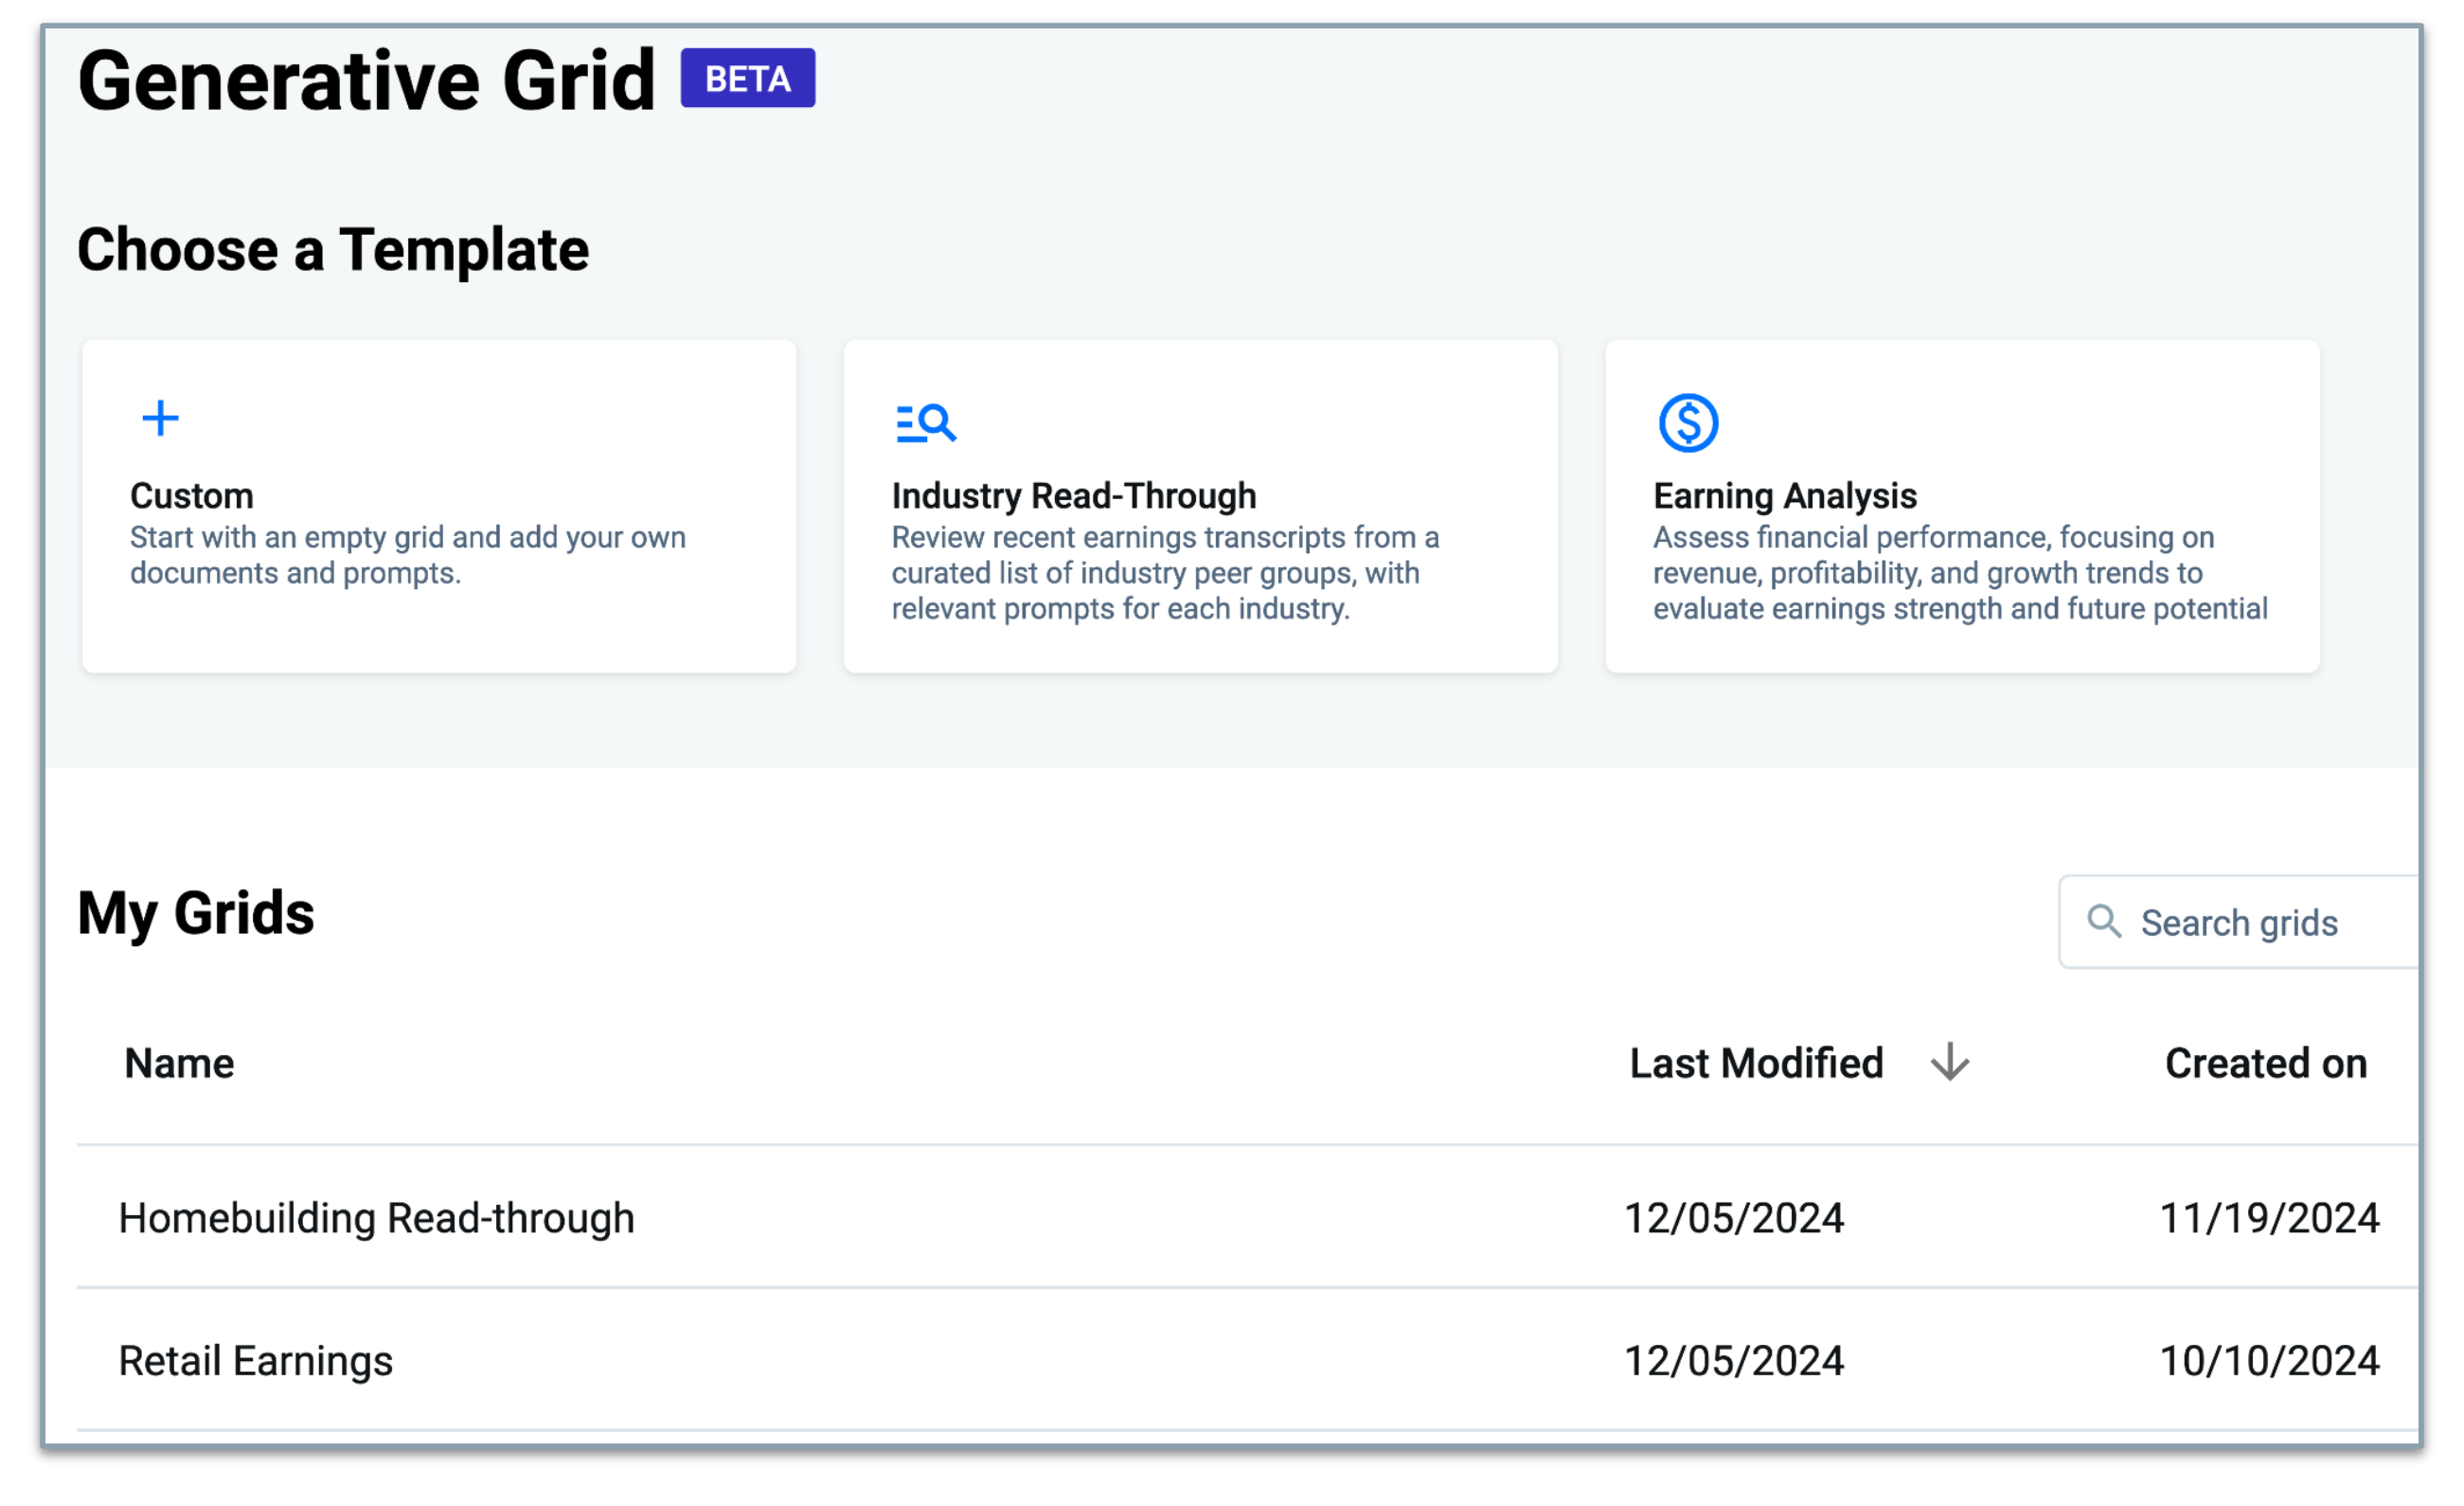Viewport: 2464px width, 1506px height.
Task: Click the Generative Grid page title
Action: pyautogui.click(x=366, y=80)
